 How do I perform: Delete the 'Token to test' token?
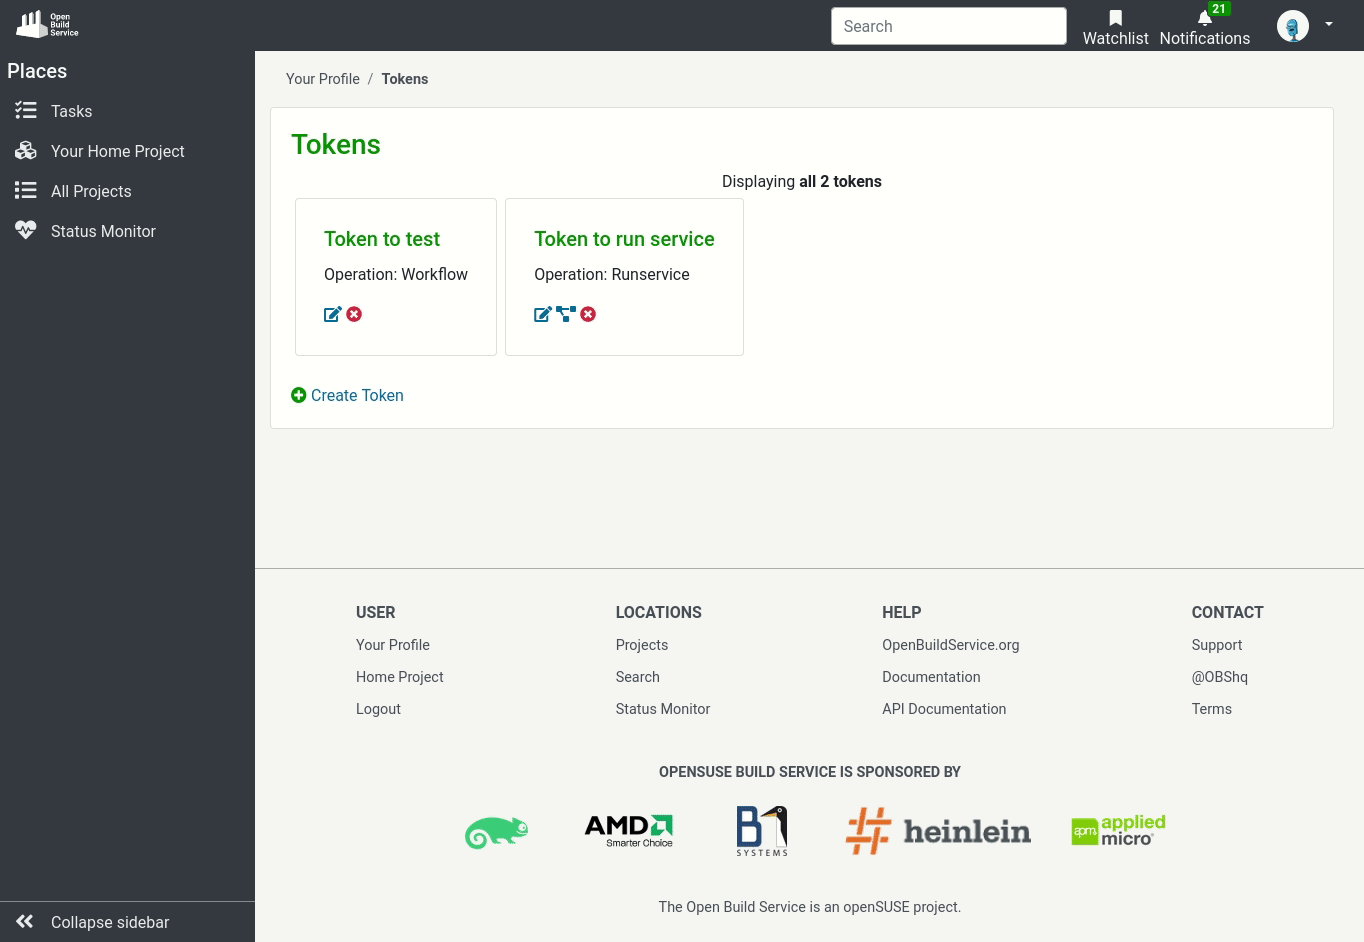point(354,314)
